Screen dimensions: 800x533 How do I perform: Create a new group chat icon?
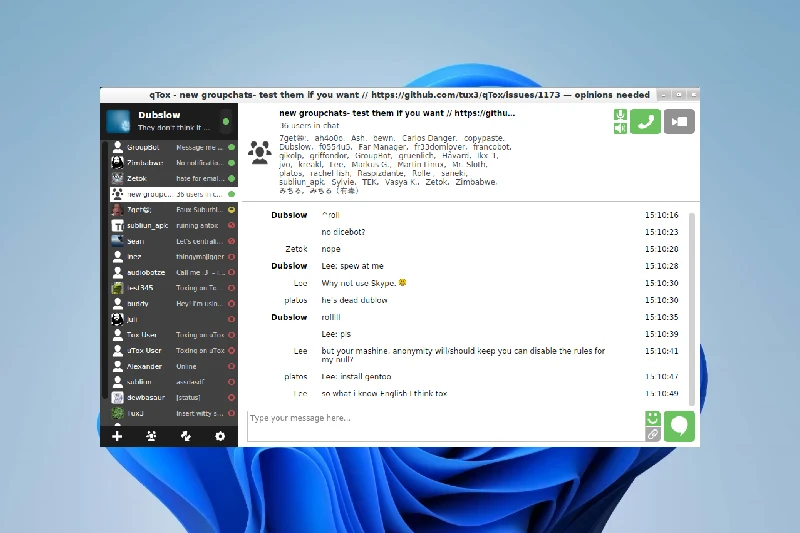[x=151, y=436]
